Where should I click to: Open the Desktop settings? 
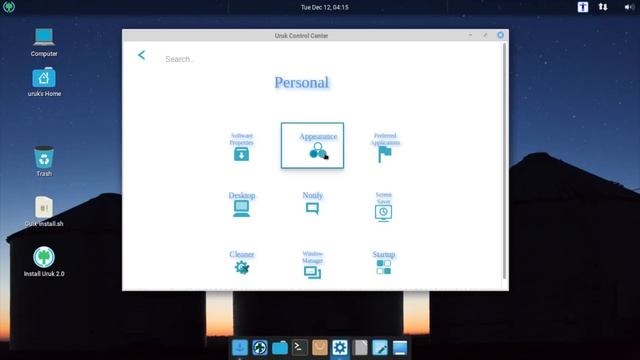(242, 204)
